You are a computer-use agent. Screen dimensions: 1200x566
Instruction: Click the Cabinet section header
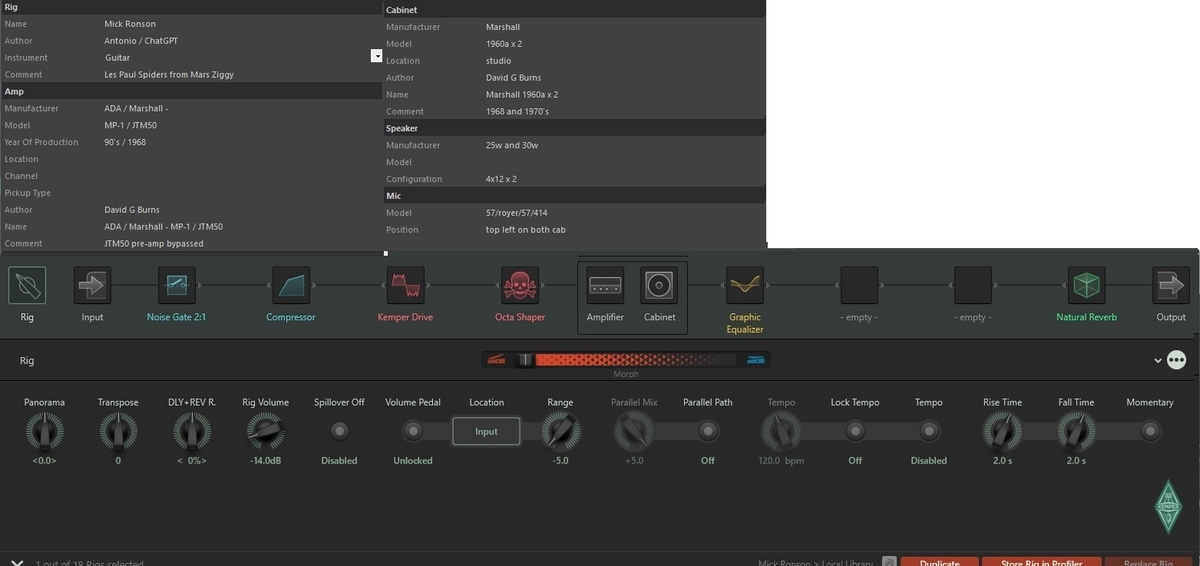tap(574, 10)
